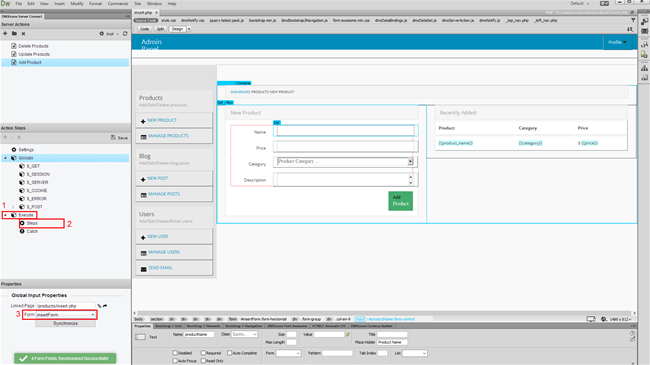This screenshot has width=650, height=365.
Task: Click the horizontal scrollbar below design view
Action: click(385, 314)
